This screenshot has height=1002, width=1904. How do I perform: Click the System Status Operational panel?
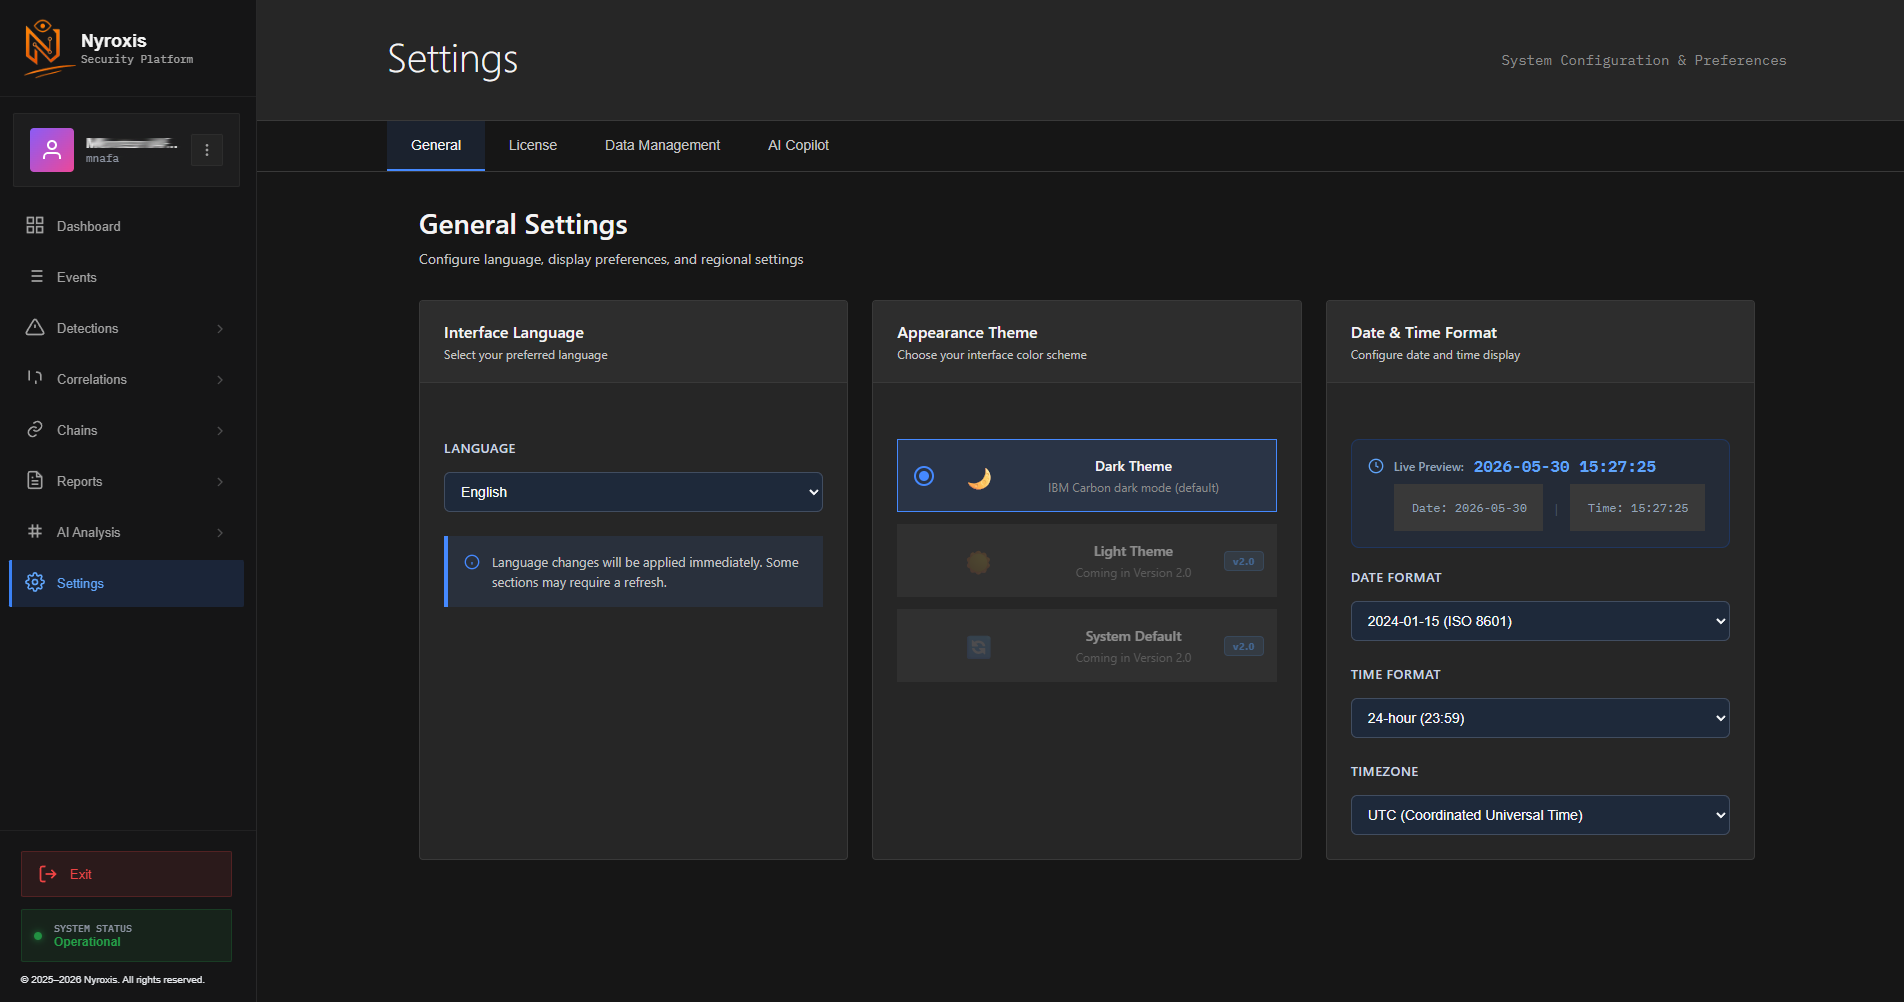[126, 935]
